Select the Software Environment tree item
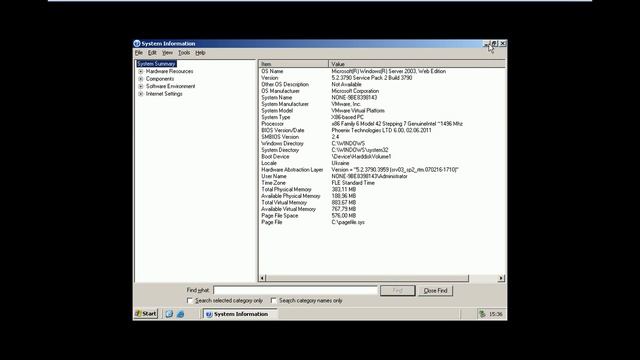 pyautogui.click(x=171, y=87)
